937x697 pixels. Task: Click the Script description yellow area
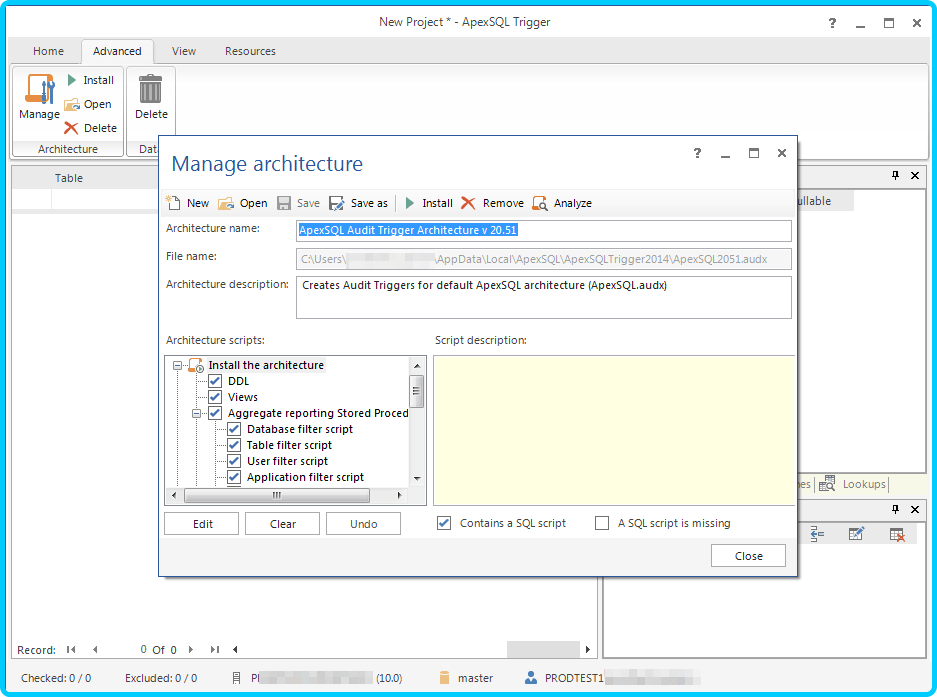coord(614,430)
